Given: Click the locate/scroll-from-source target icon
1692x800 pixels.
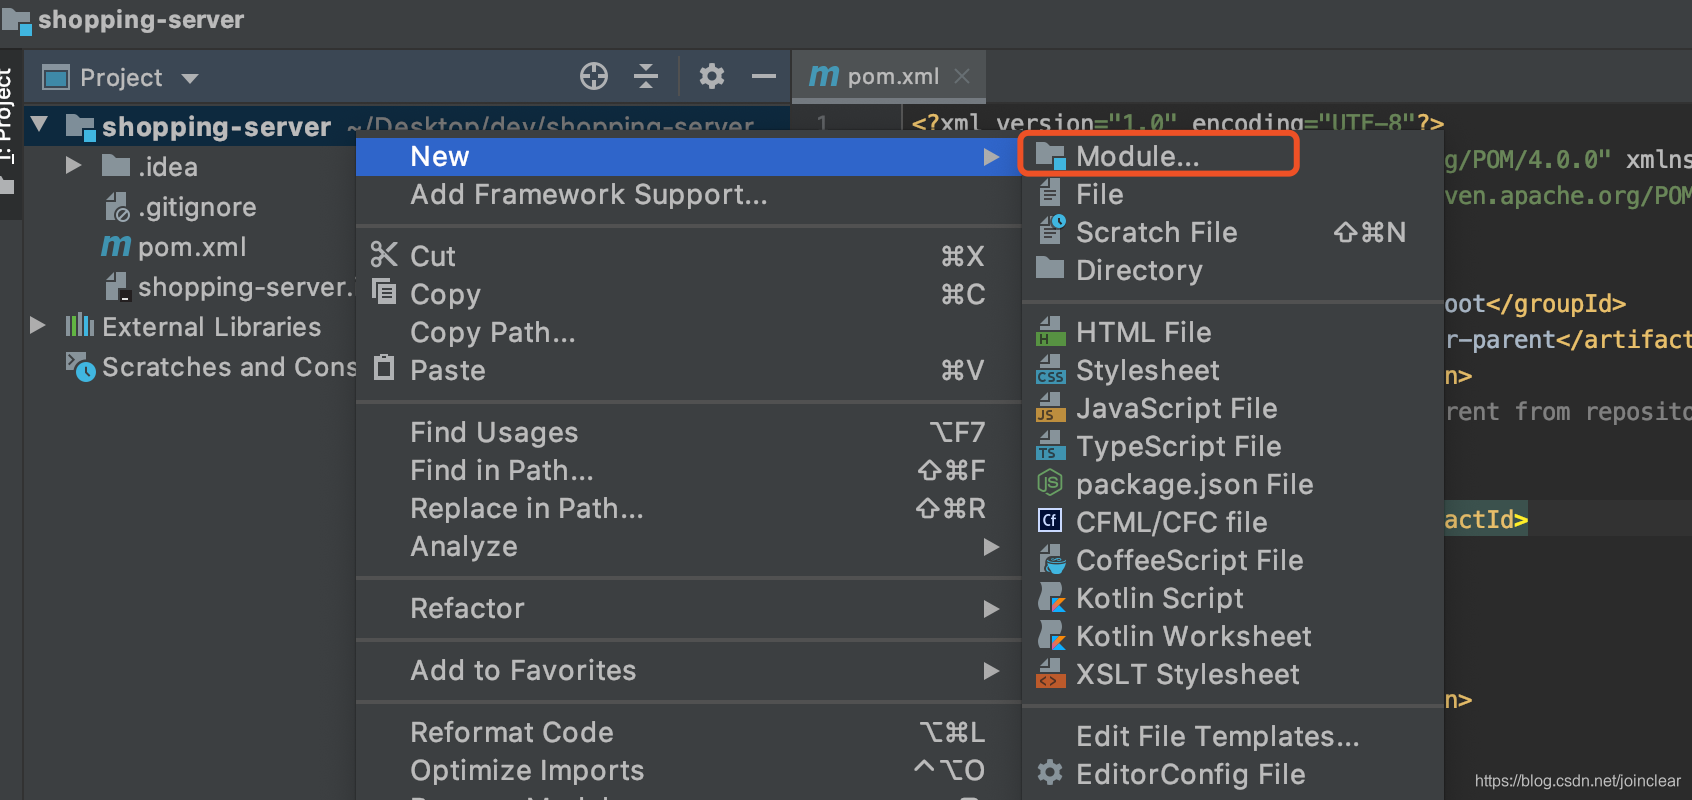Looking at the screenshot, I should pos(594,76).
